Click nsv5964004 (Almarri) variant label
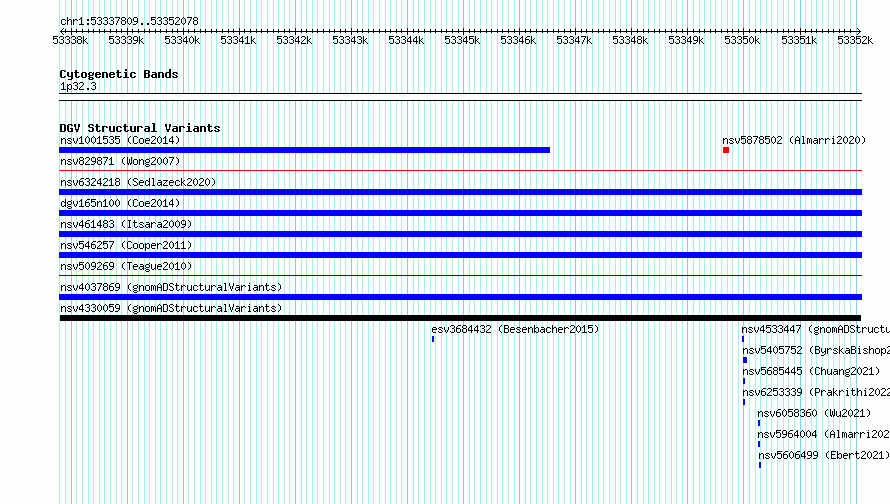Screen dimensions: 890x504 pos(824,434)
